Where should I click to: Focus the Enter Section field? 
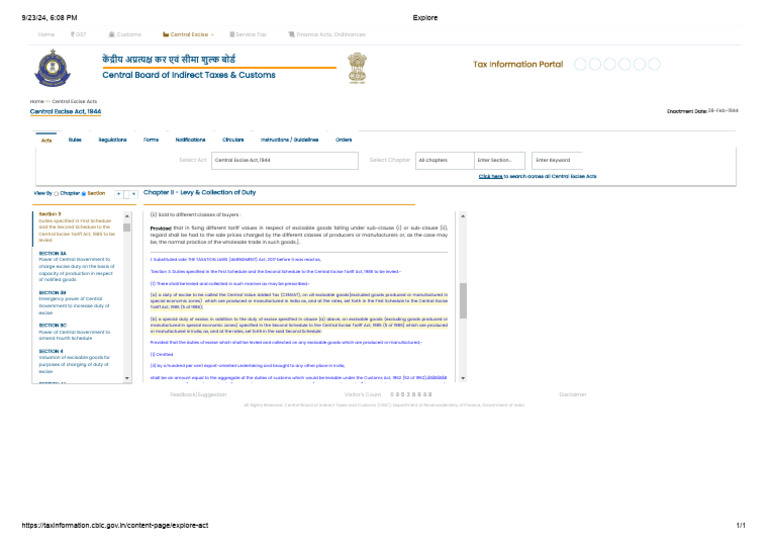(500, 161)
